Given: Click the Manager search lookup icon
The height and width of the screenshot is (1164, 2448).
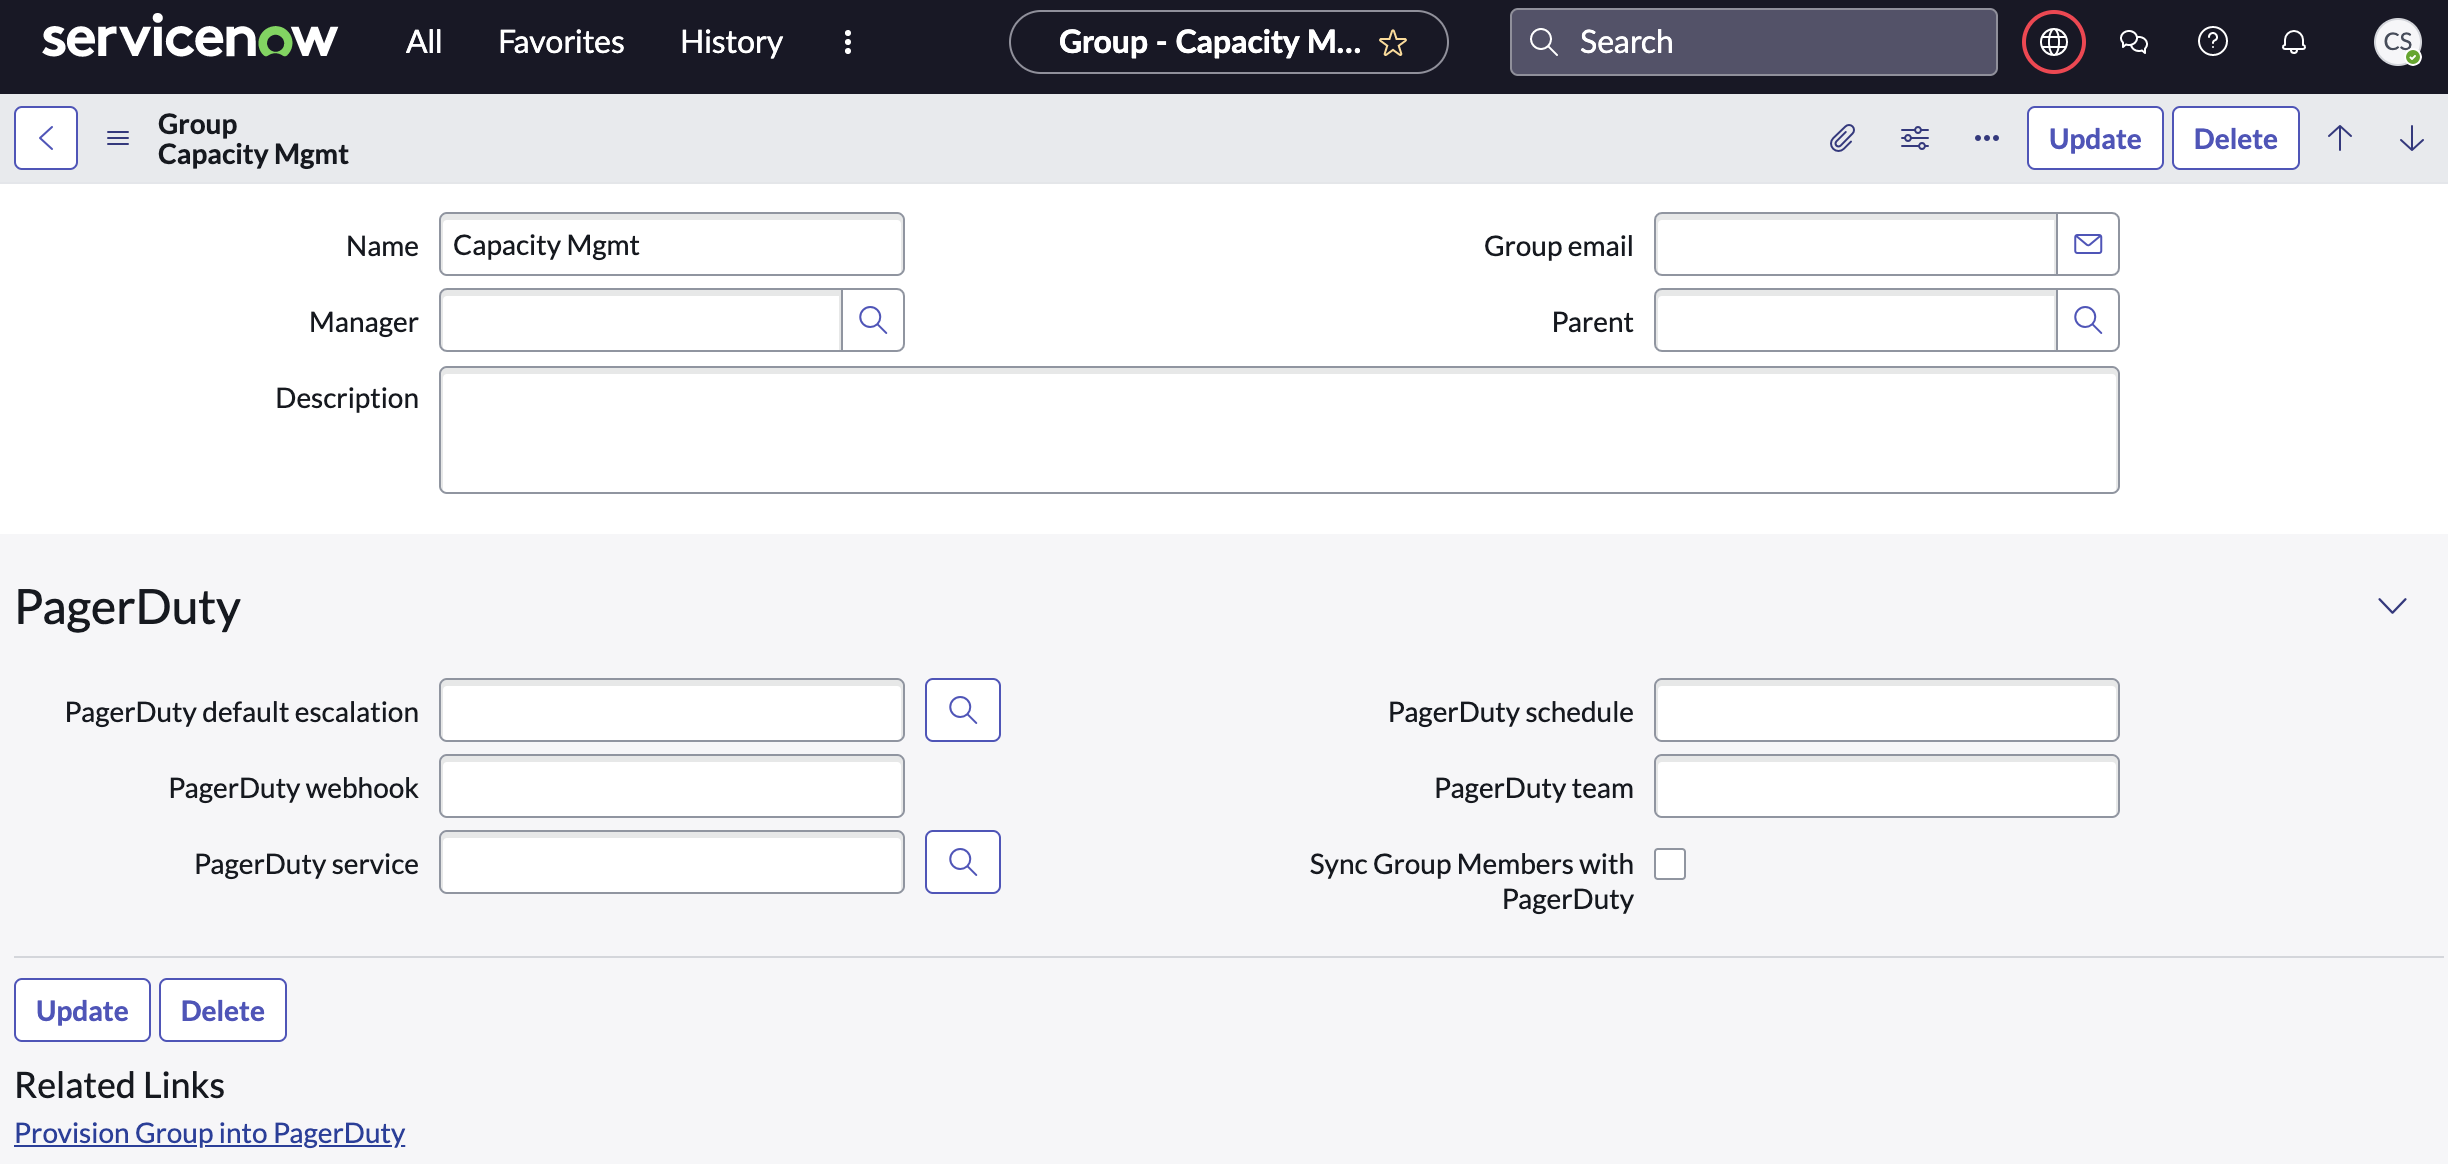Looking at the screenshot, I should pos(874,320).
